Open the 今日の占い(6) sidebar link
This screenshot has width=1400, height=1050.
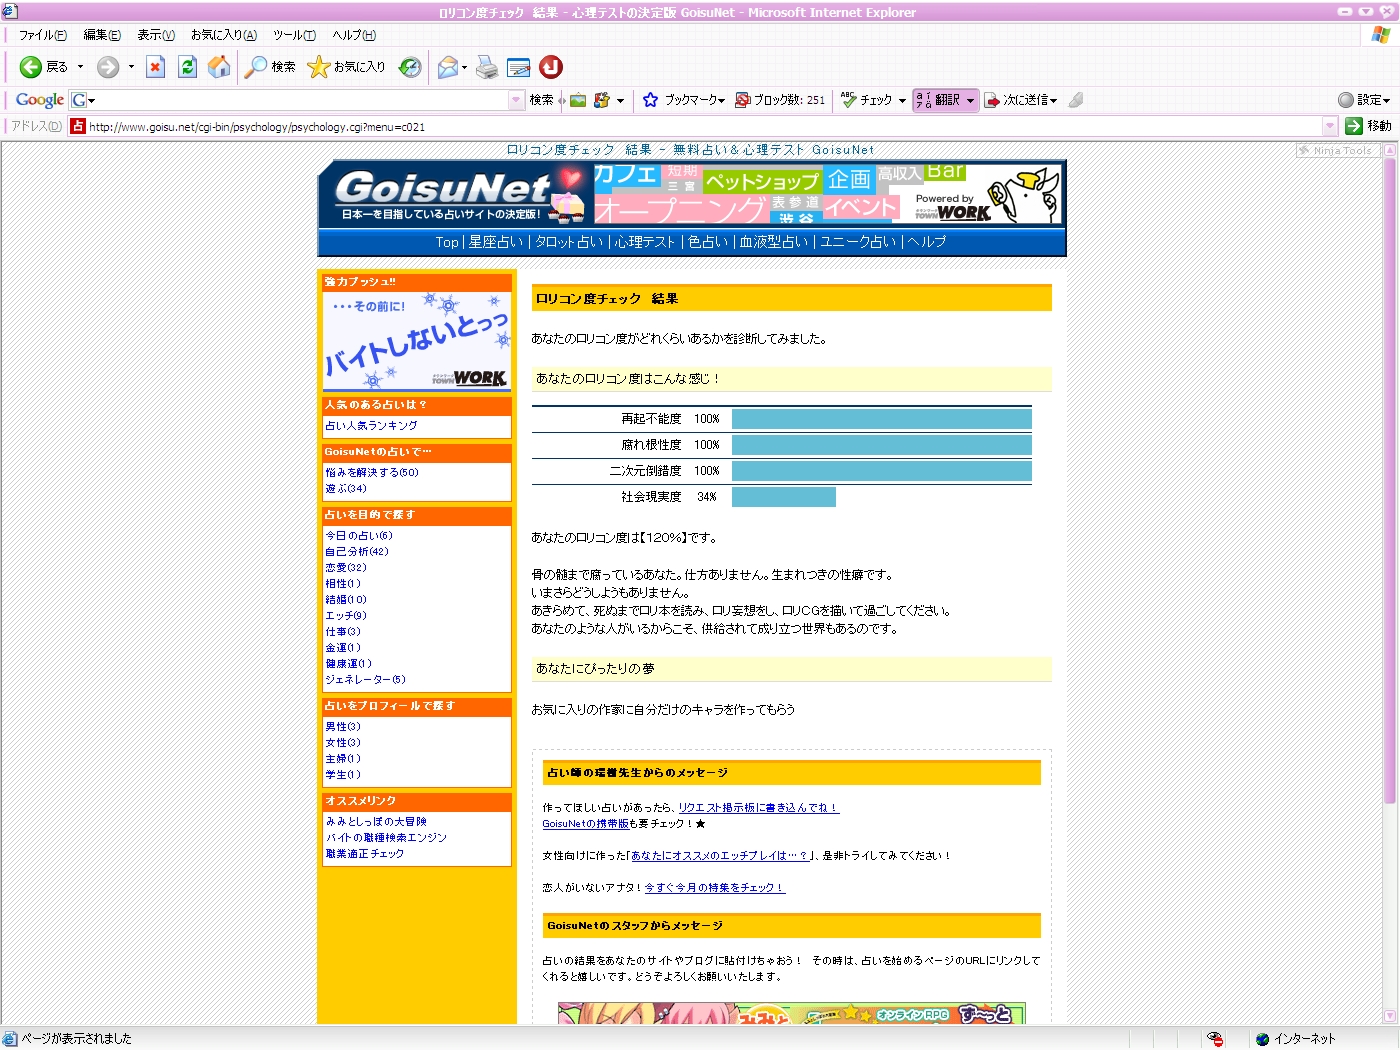[x=359, y=536]
